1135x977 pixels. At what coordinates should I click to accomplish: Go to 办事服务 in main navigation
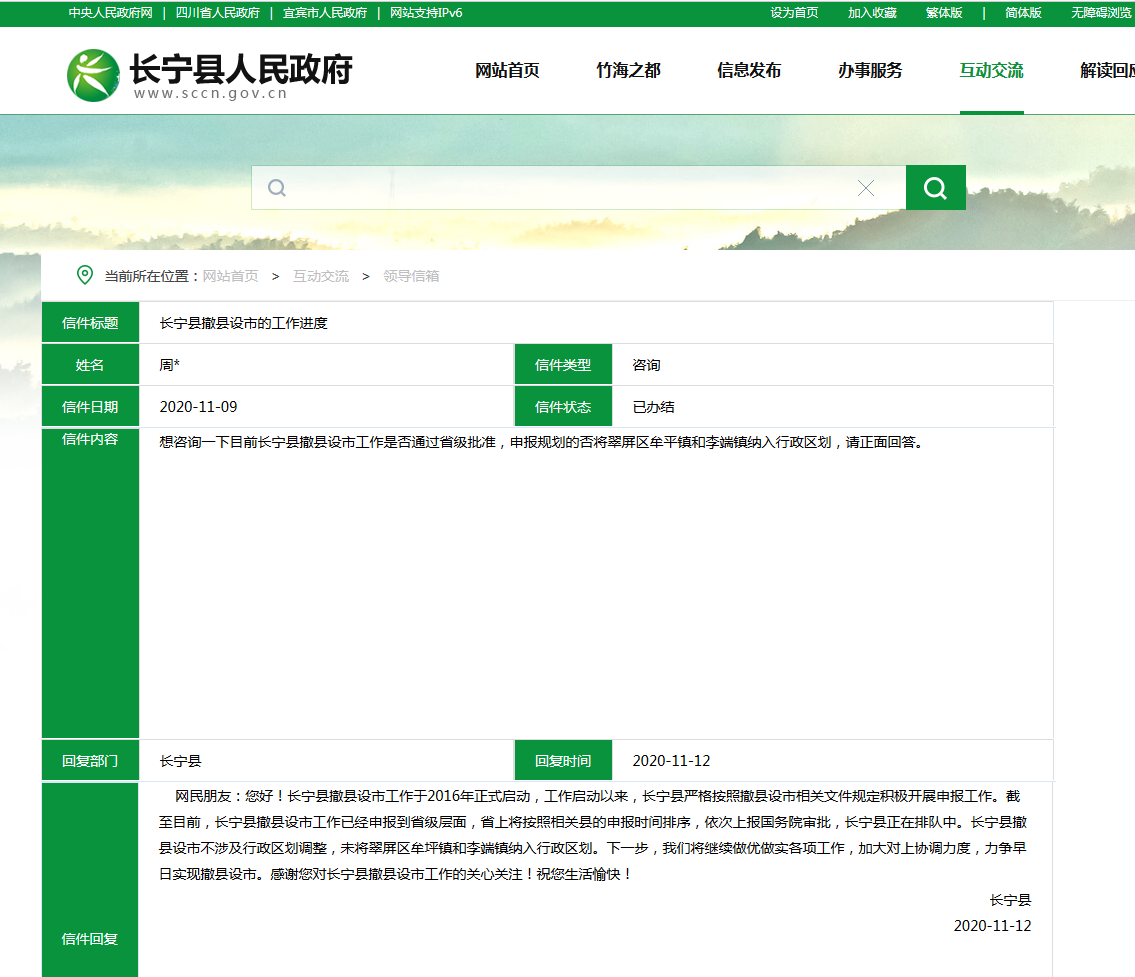click(x=870, y=70)
